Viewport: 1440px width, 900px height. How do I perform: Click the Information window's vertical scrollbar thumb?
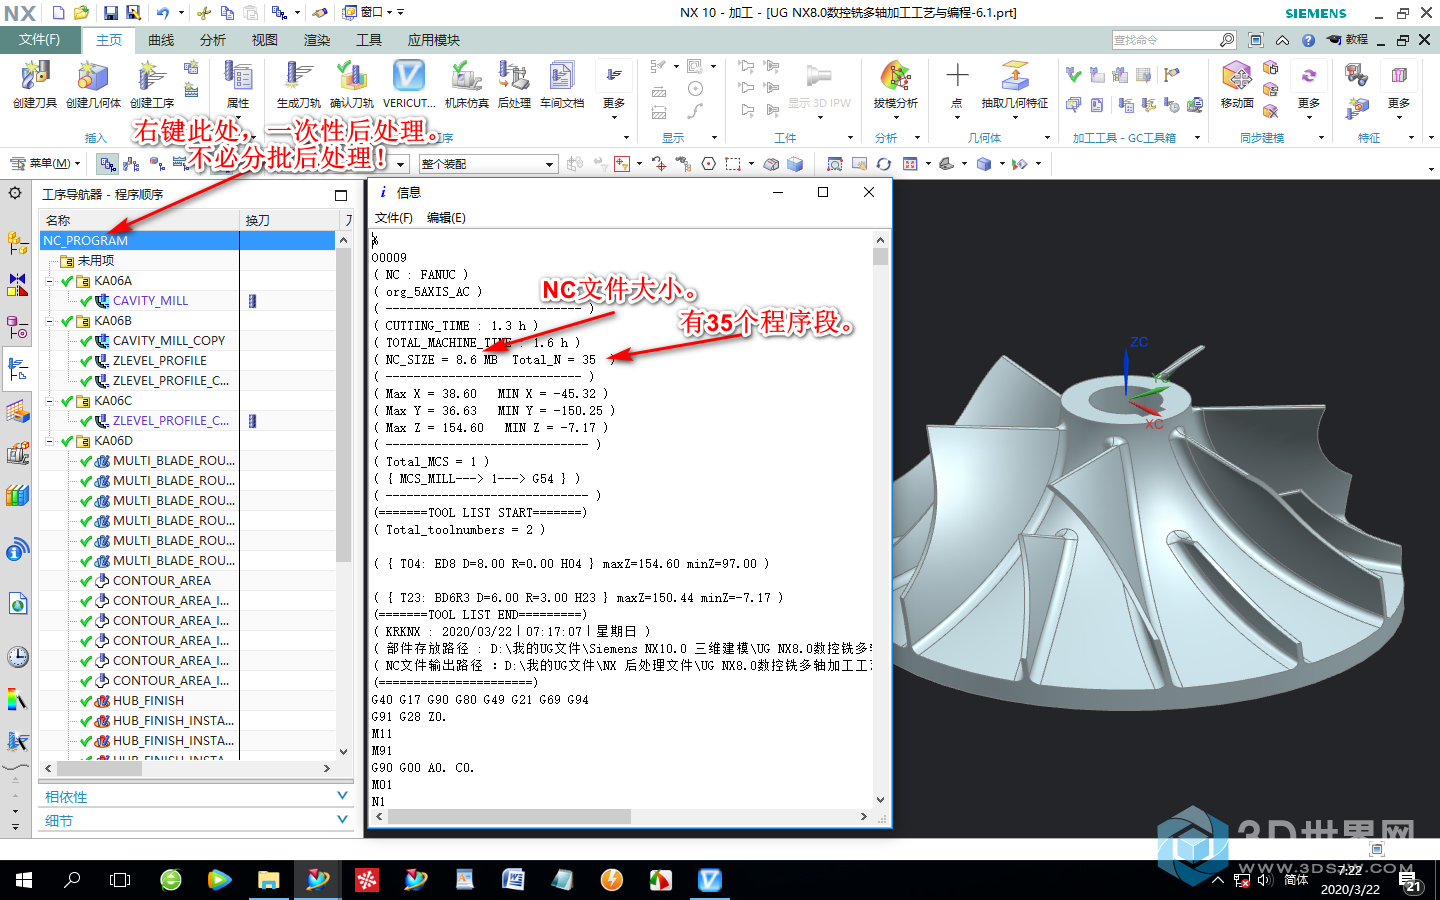point(880,257)
